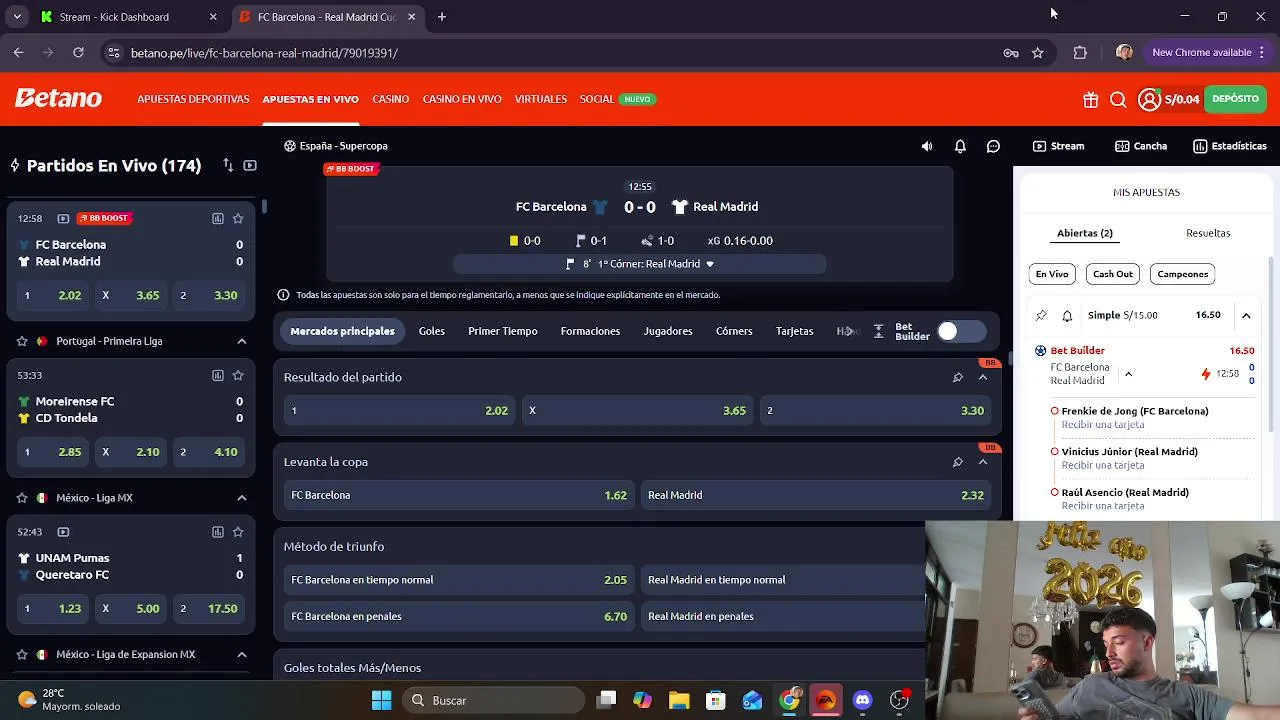This screenshot has width=1280, height=720.
Task: Open File Explorer from the taskbar
Action: click(x=679, y=700)
